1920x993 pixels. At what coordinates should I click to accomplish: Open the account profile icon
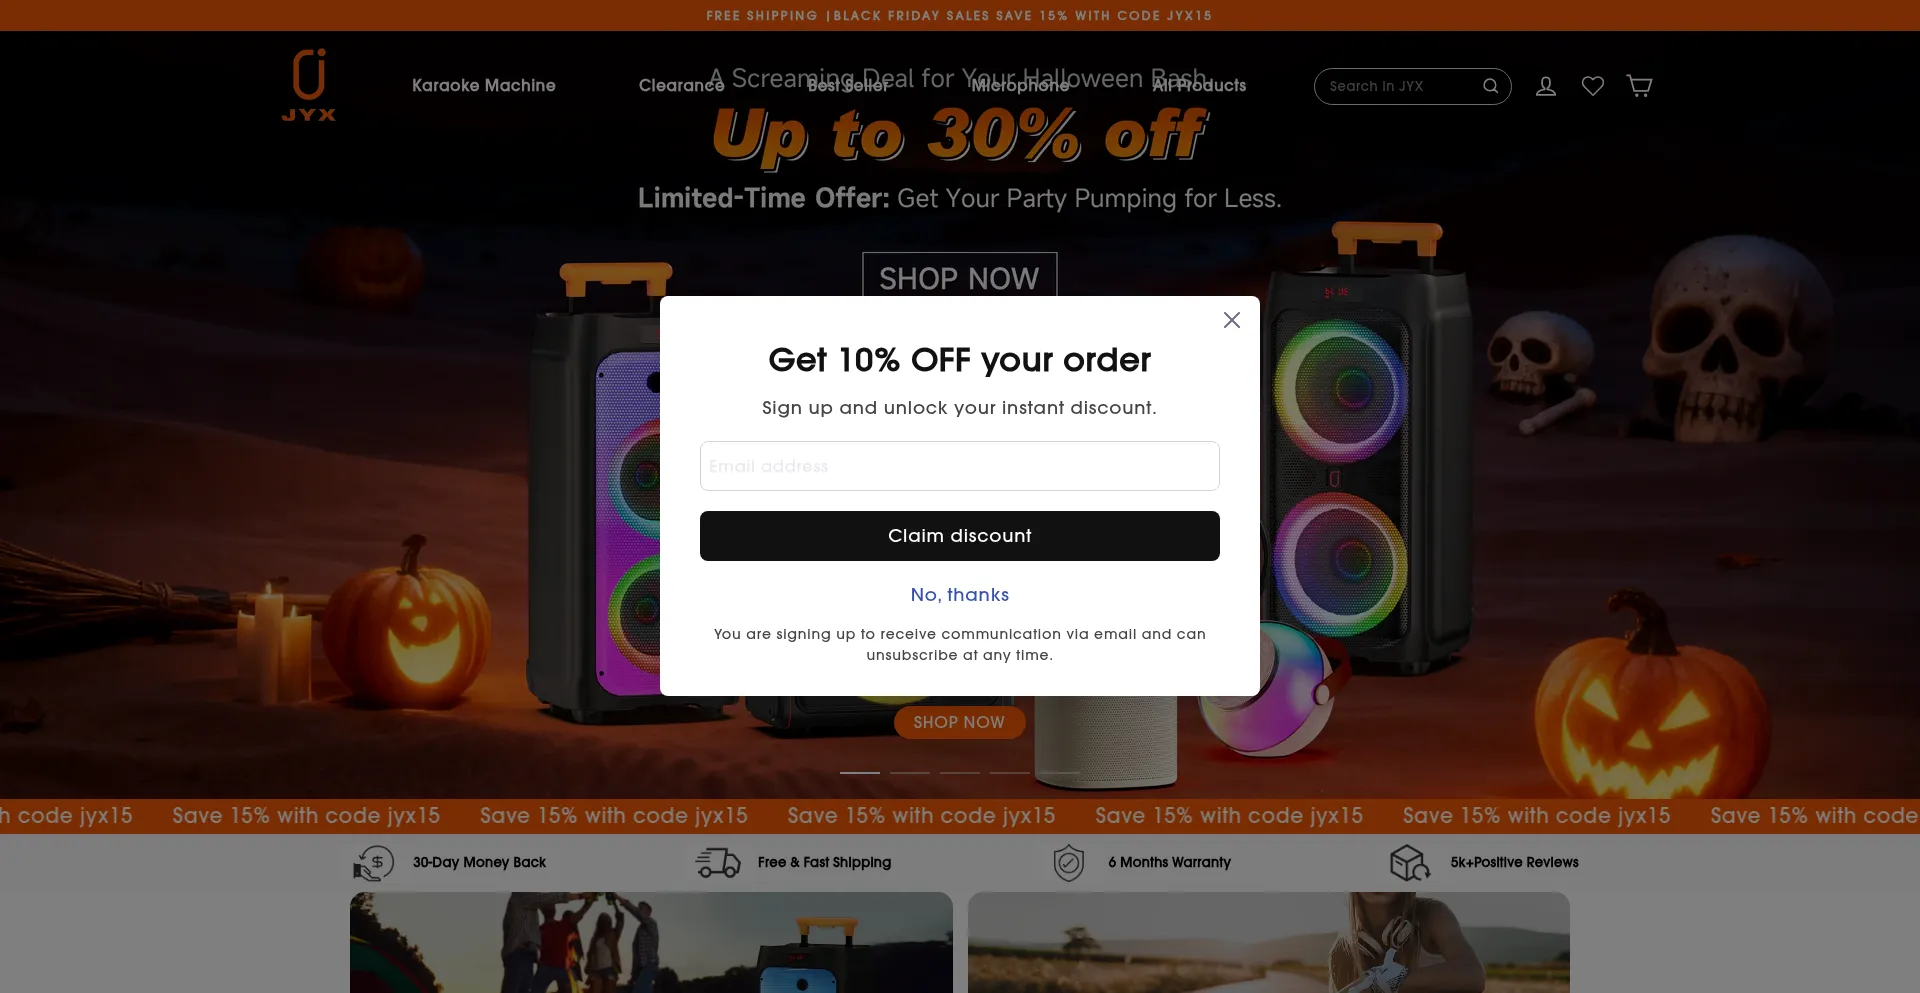(x=1546, y=86)
